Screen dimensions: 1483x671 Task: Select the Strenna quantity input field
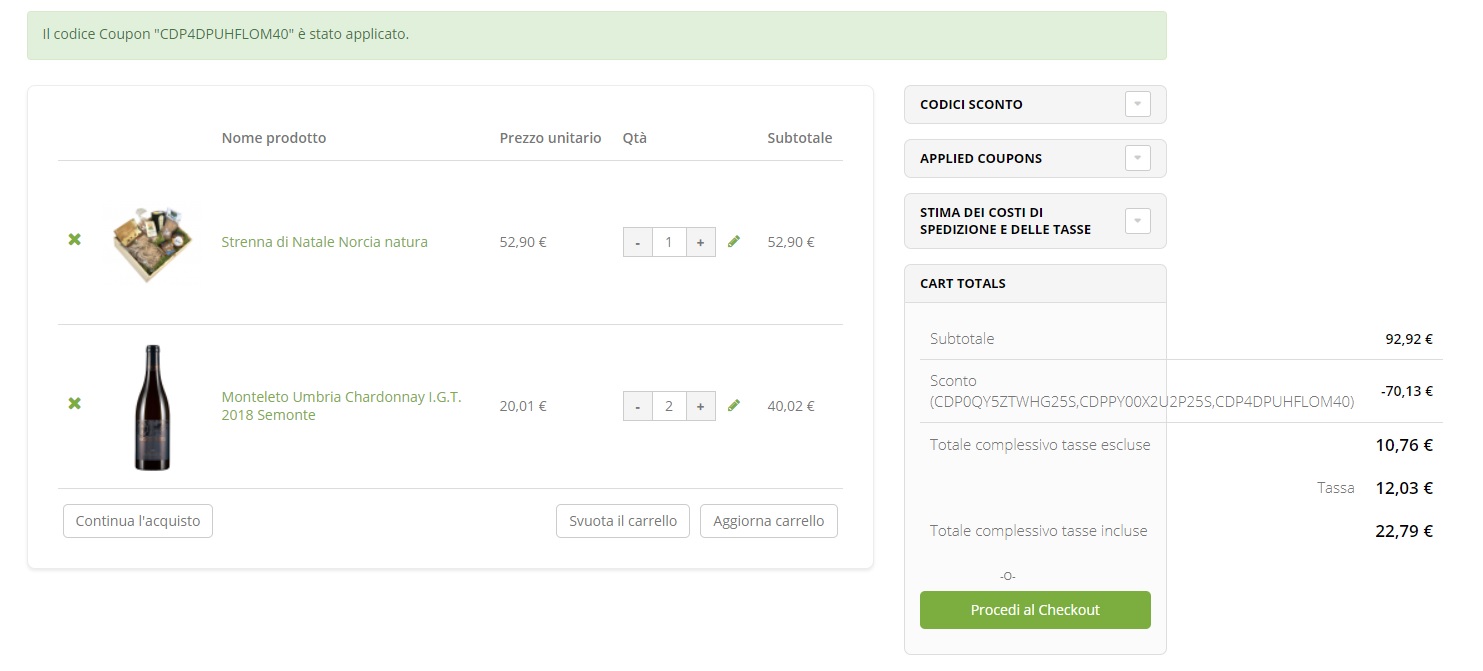[669, 241]
